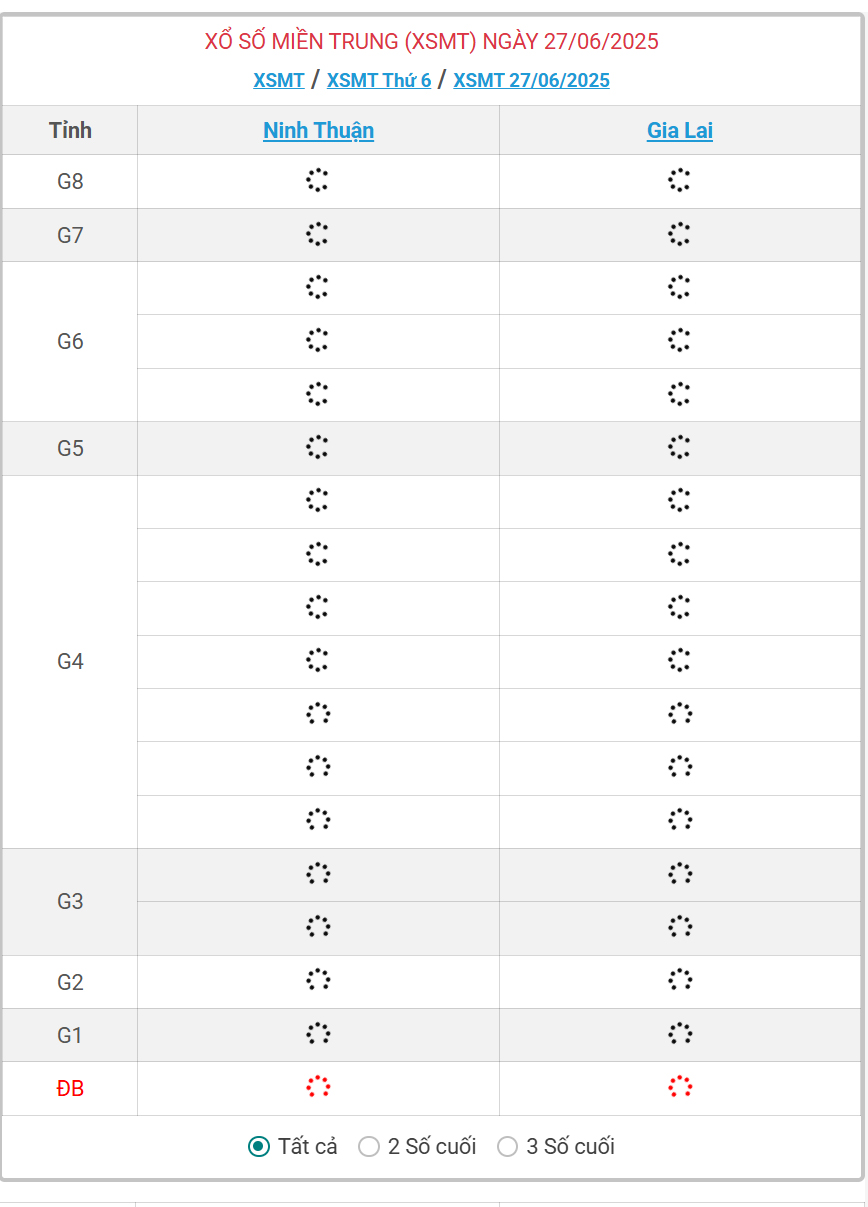Screen dimensions: 868x1207
Task: Choose the "3 Số cuối" radio option
Action: coord(508,1147)
